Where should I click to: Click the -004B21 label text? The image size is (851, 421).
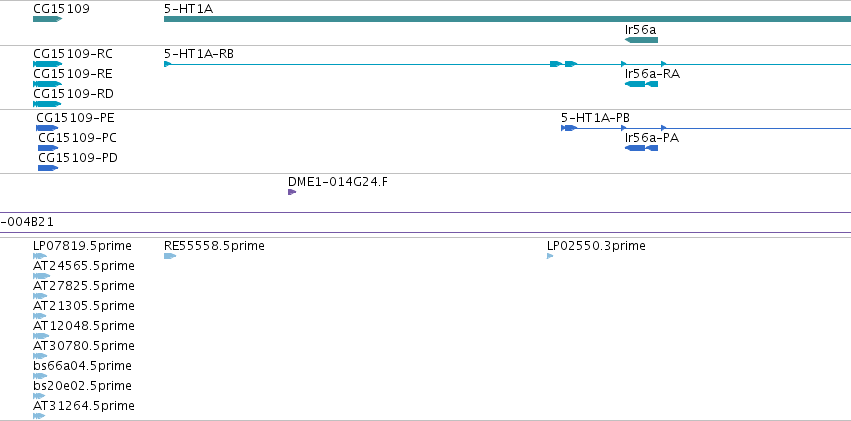click(x=27, y=222)
